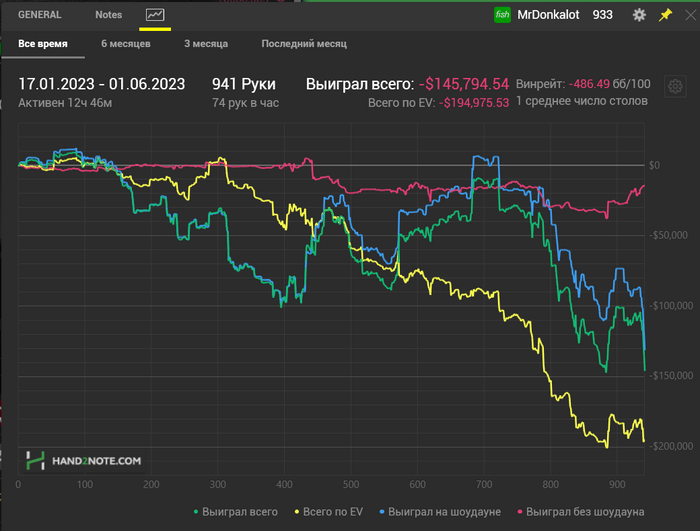Viewport: 700px width, 531px height.
Task: Open chart settings gear near winrate
Action: coord(675,86)
